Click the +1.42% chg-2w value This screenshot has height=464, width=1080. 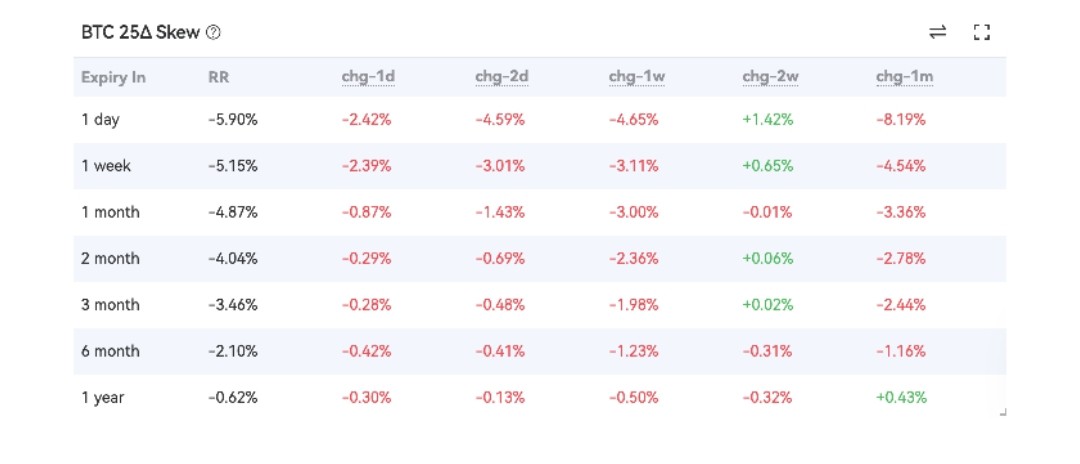tap(767, 119)
